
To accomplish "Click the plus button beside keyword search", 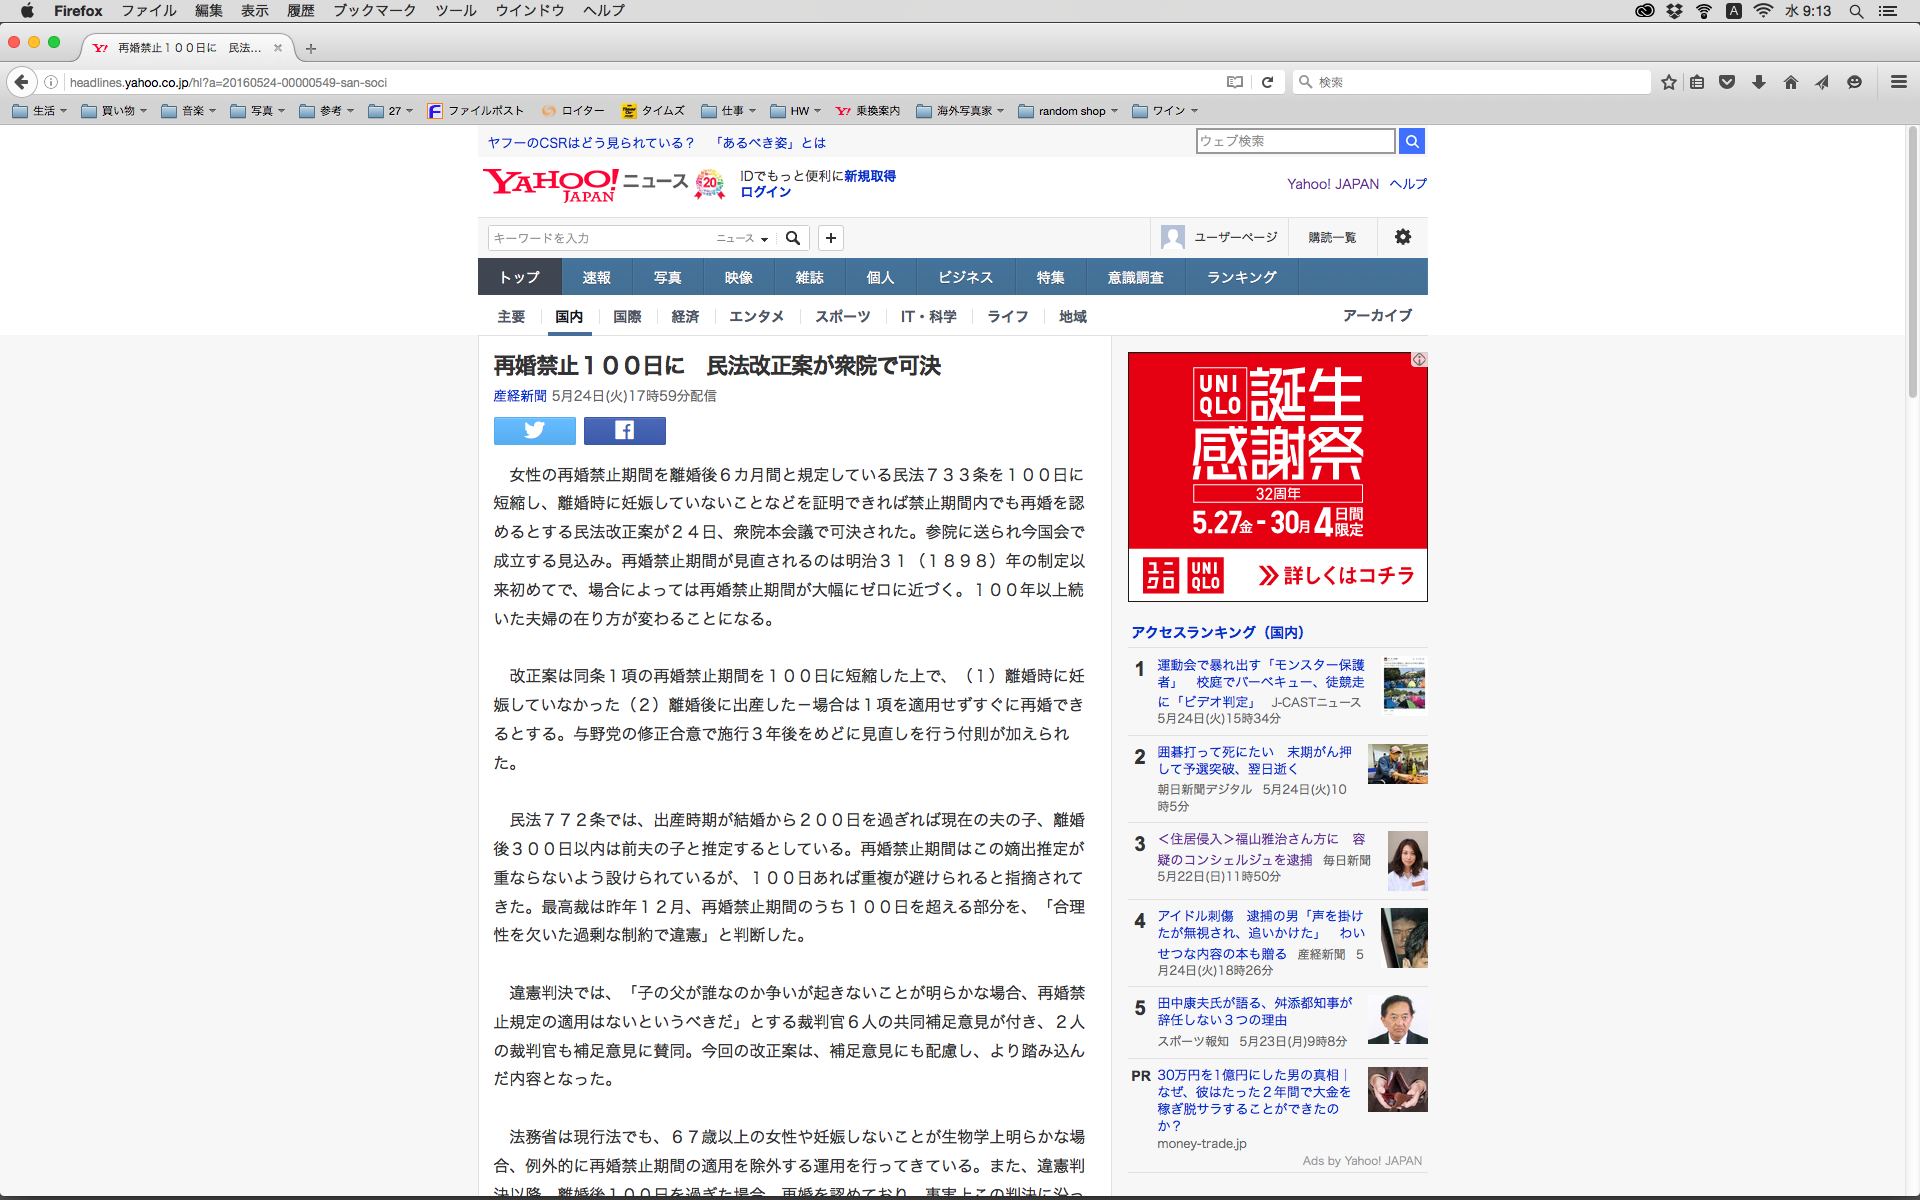I will click(830, 238).
